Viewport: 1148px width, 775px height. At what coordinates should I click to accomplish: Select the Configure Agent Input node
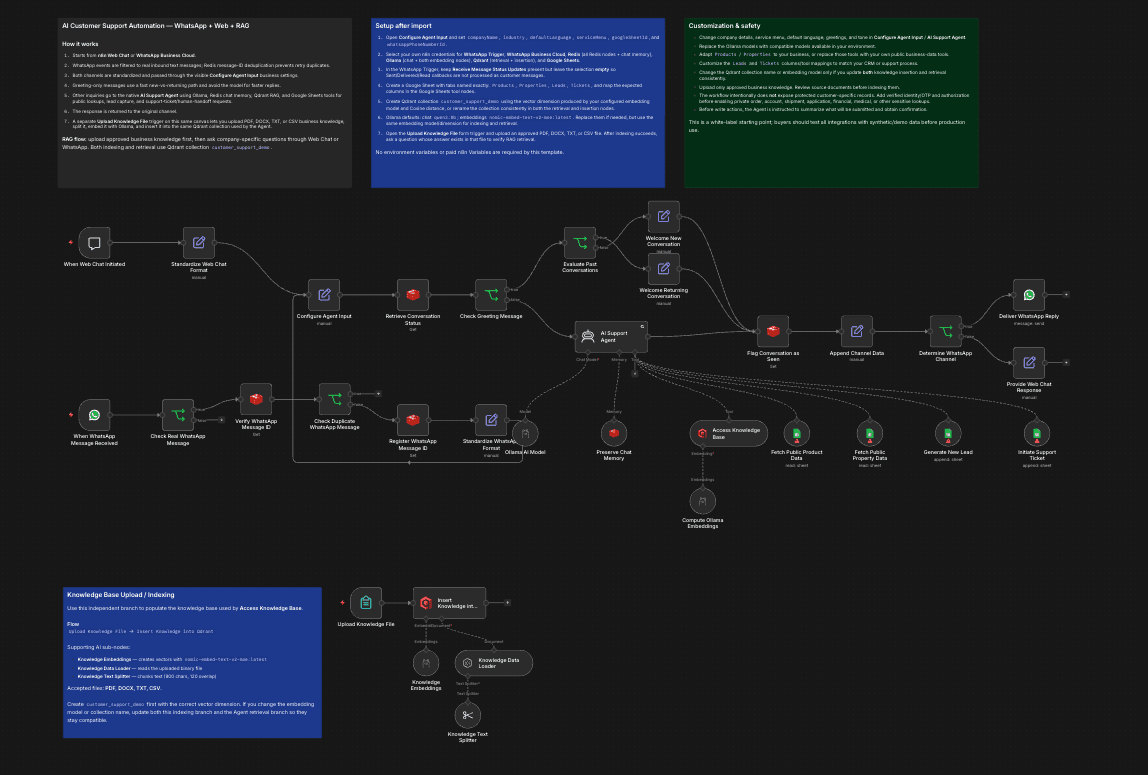(x=324, y=295)
